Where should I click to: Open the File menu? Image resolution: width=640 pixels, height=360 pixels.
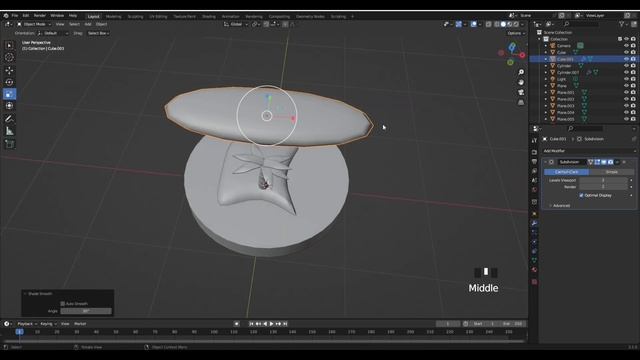[15, 16]
